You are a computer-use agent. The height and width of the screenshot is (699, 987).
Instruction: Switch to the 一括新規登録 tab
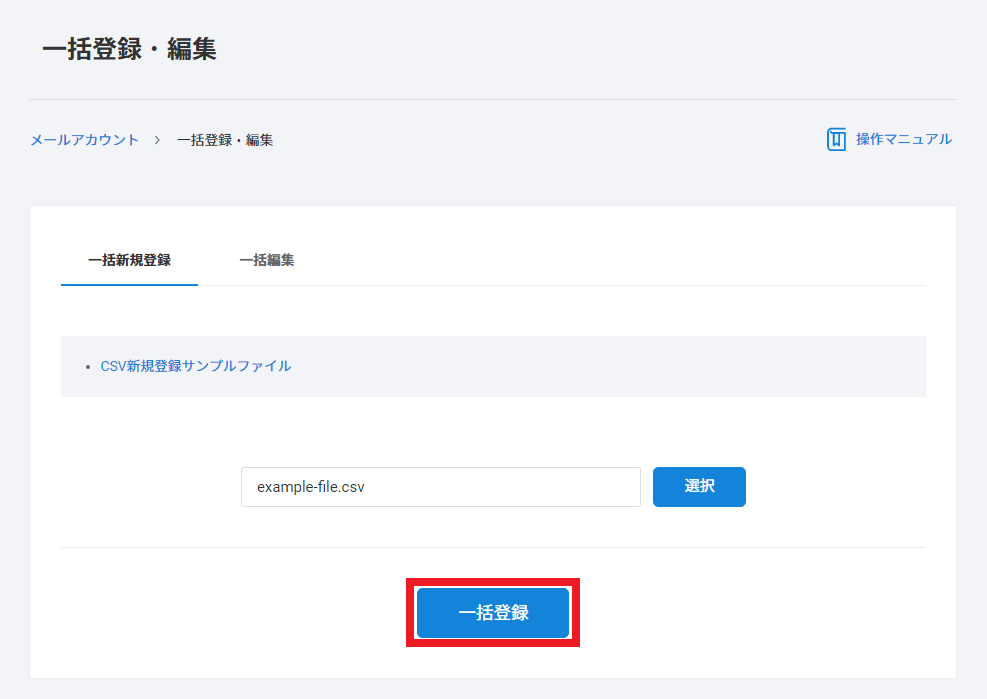129,260
